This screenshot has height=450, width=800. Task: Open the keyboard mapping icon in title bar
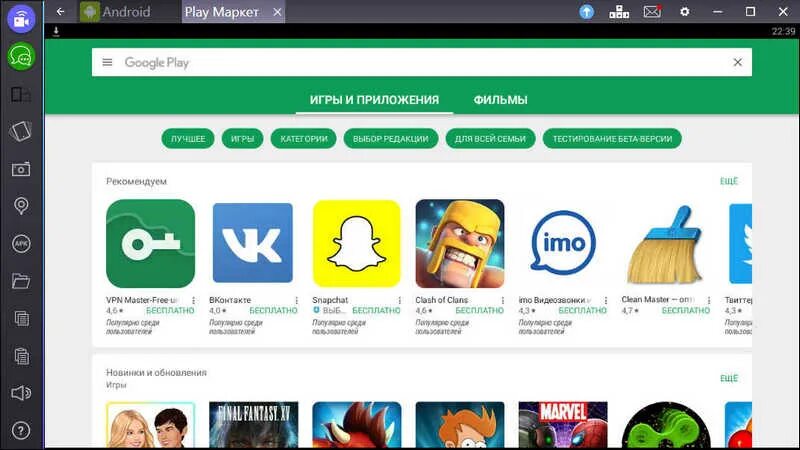pyautogui.click(x=619, y=11)
